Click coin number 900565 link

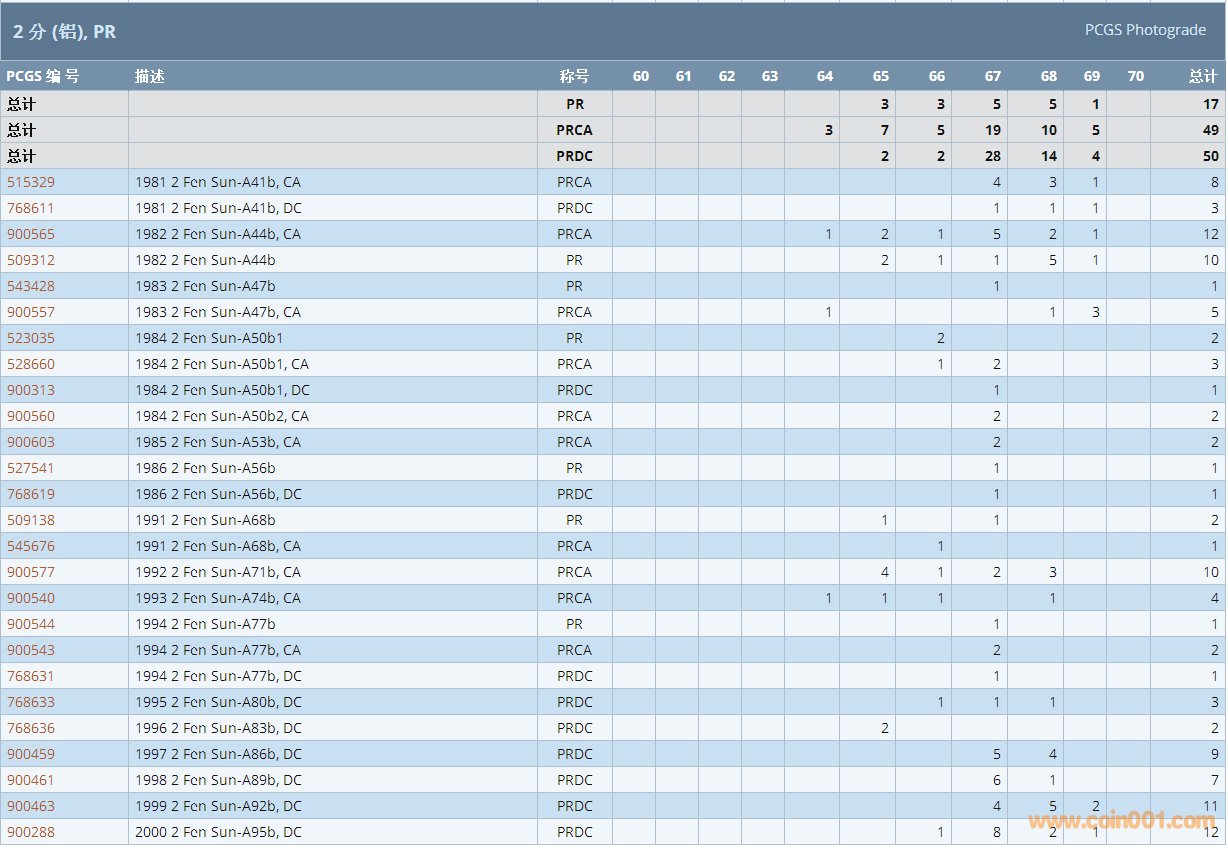(31, 234)
